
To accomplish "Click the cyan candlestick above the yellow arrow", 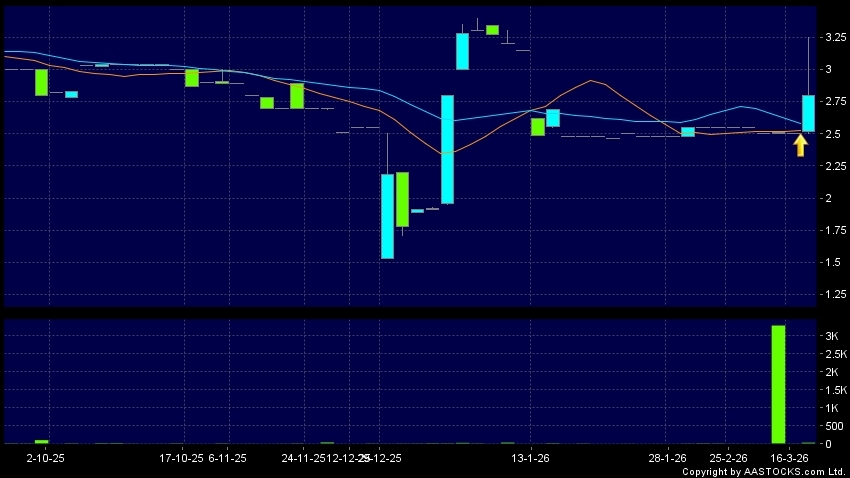I will point(808,113).
